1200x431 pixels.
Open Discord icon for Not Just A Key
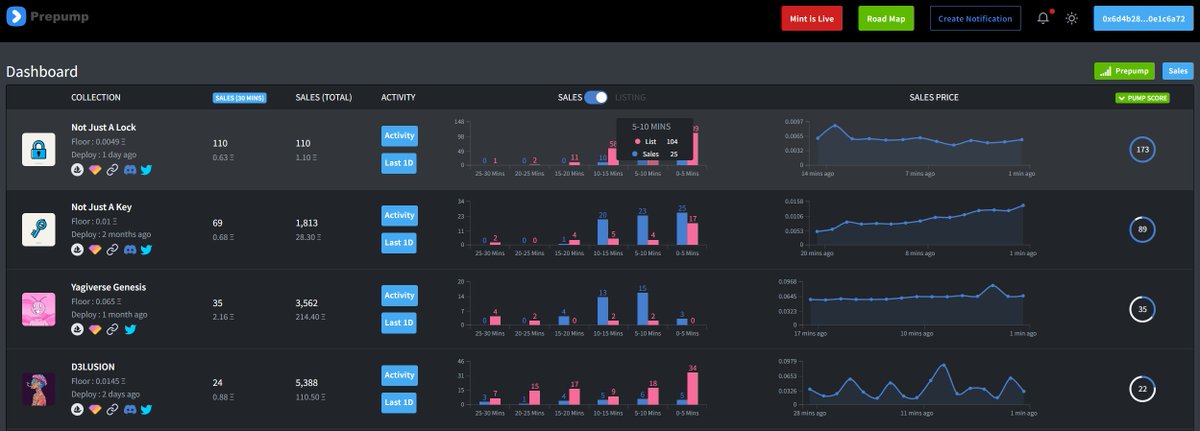129,249
